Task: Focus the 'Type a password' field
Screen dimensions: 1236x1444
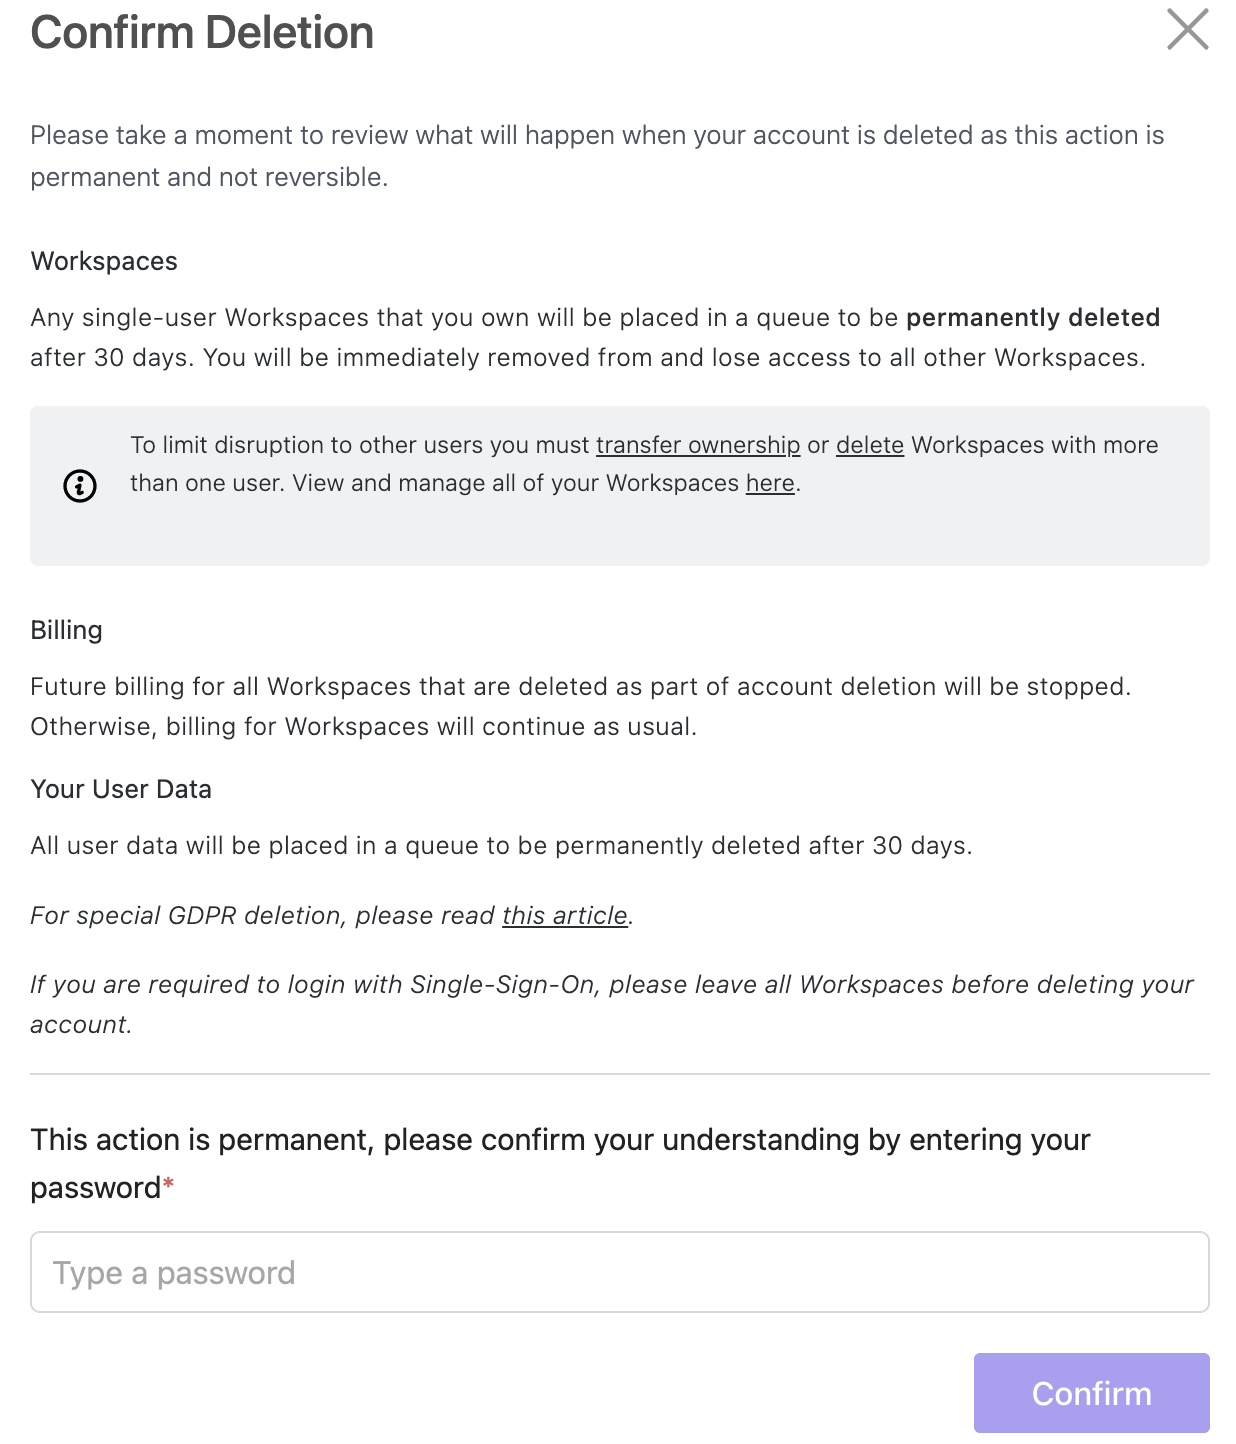Action: pyautogui.click(x=619, y=1272)
